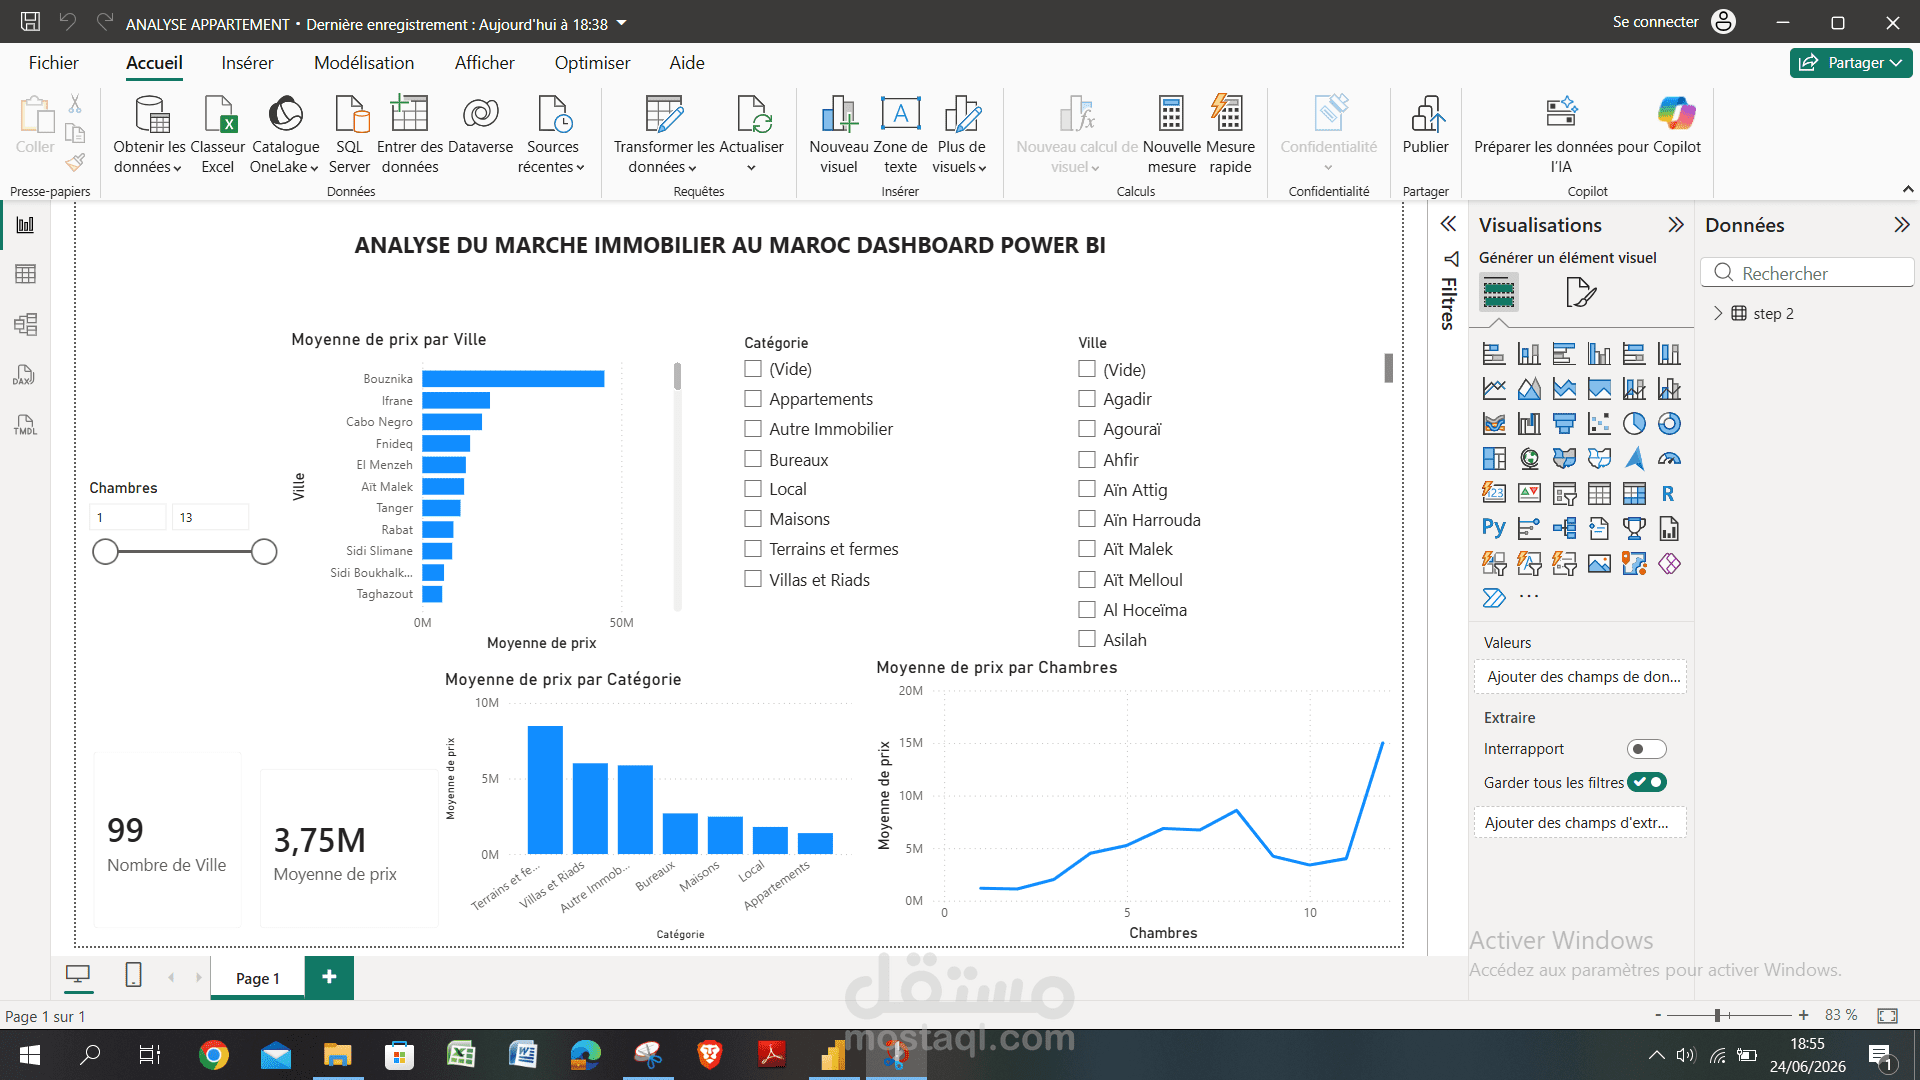Toggle Garder tous les filtres switch
This screenshot has width=1920, height=1080.
click(1646, 783)
